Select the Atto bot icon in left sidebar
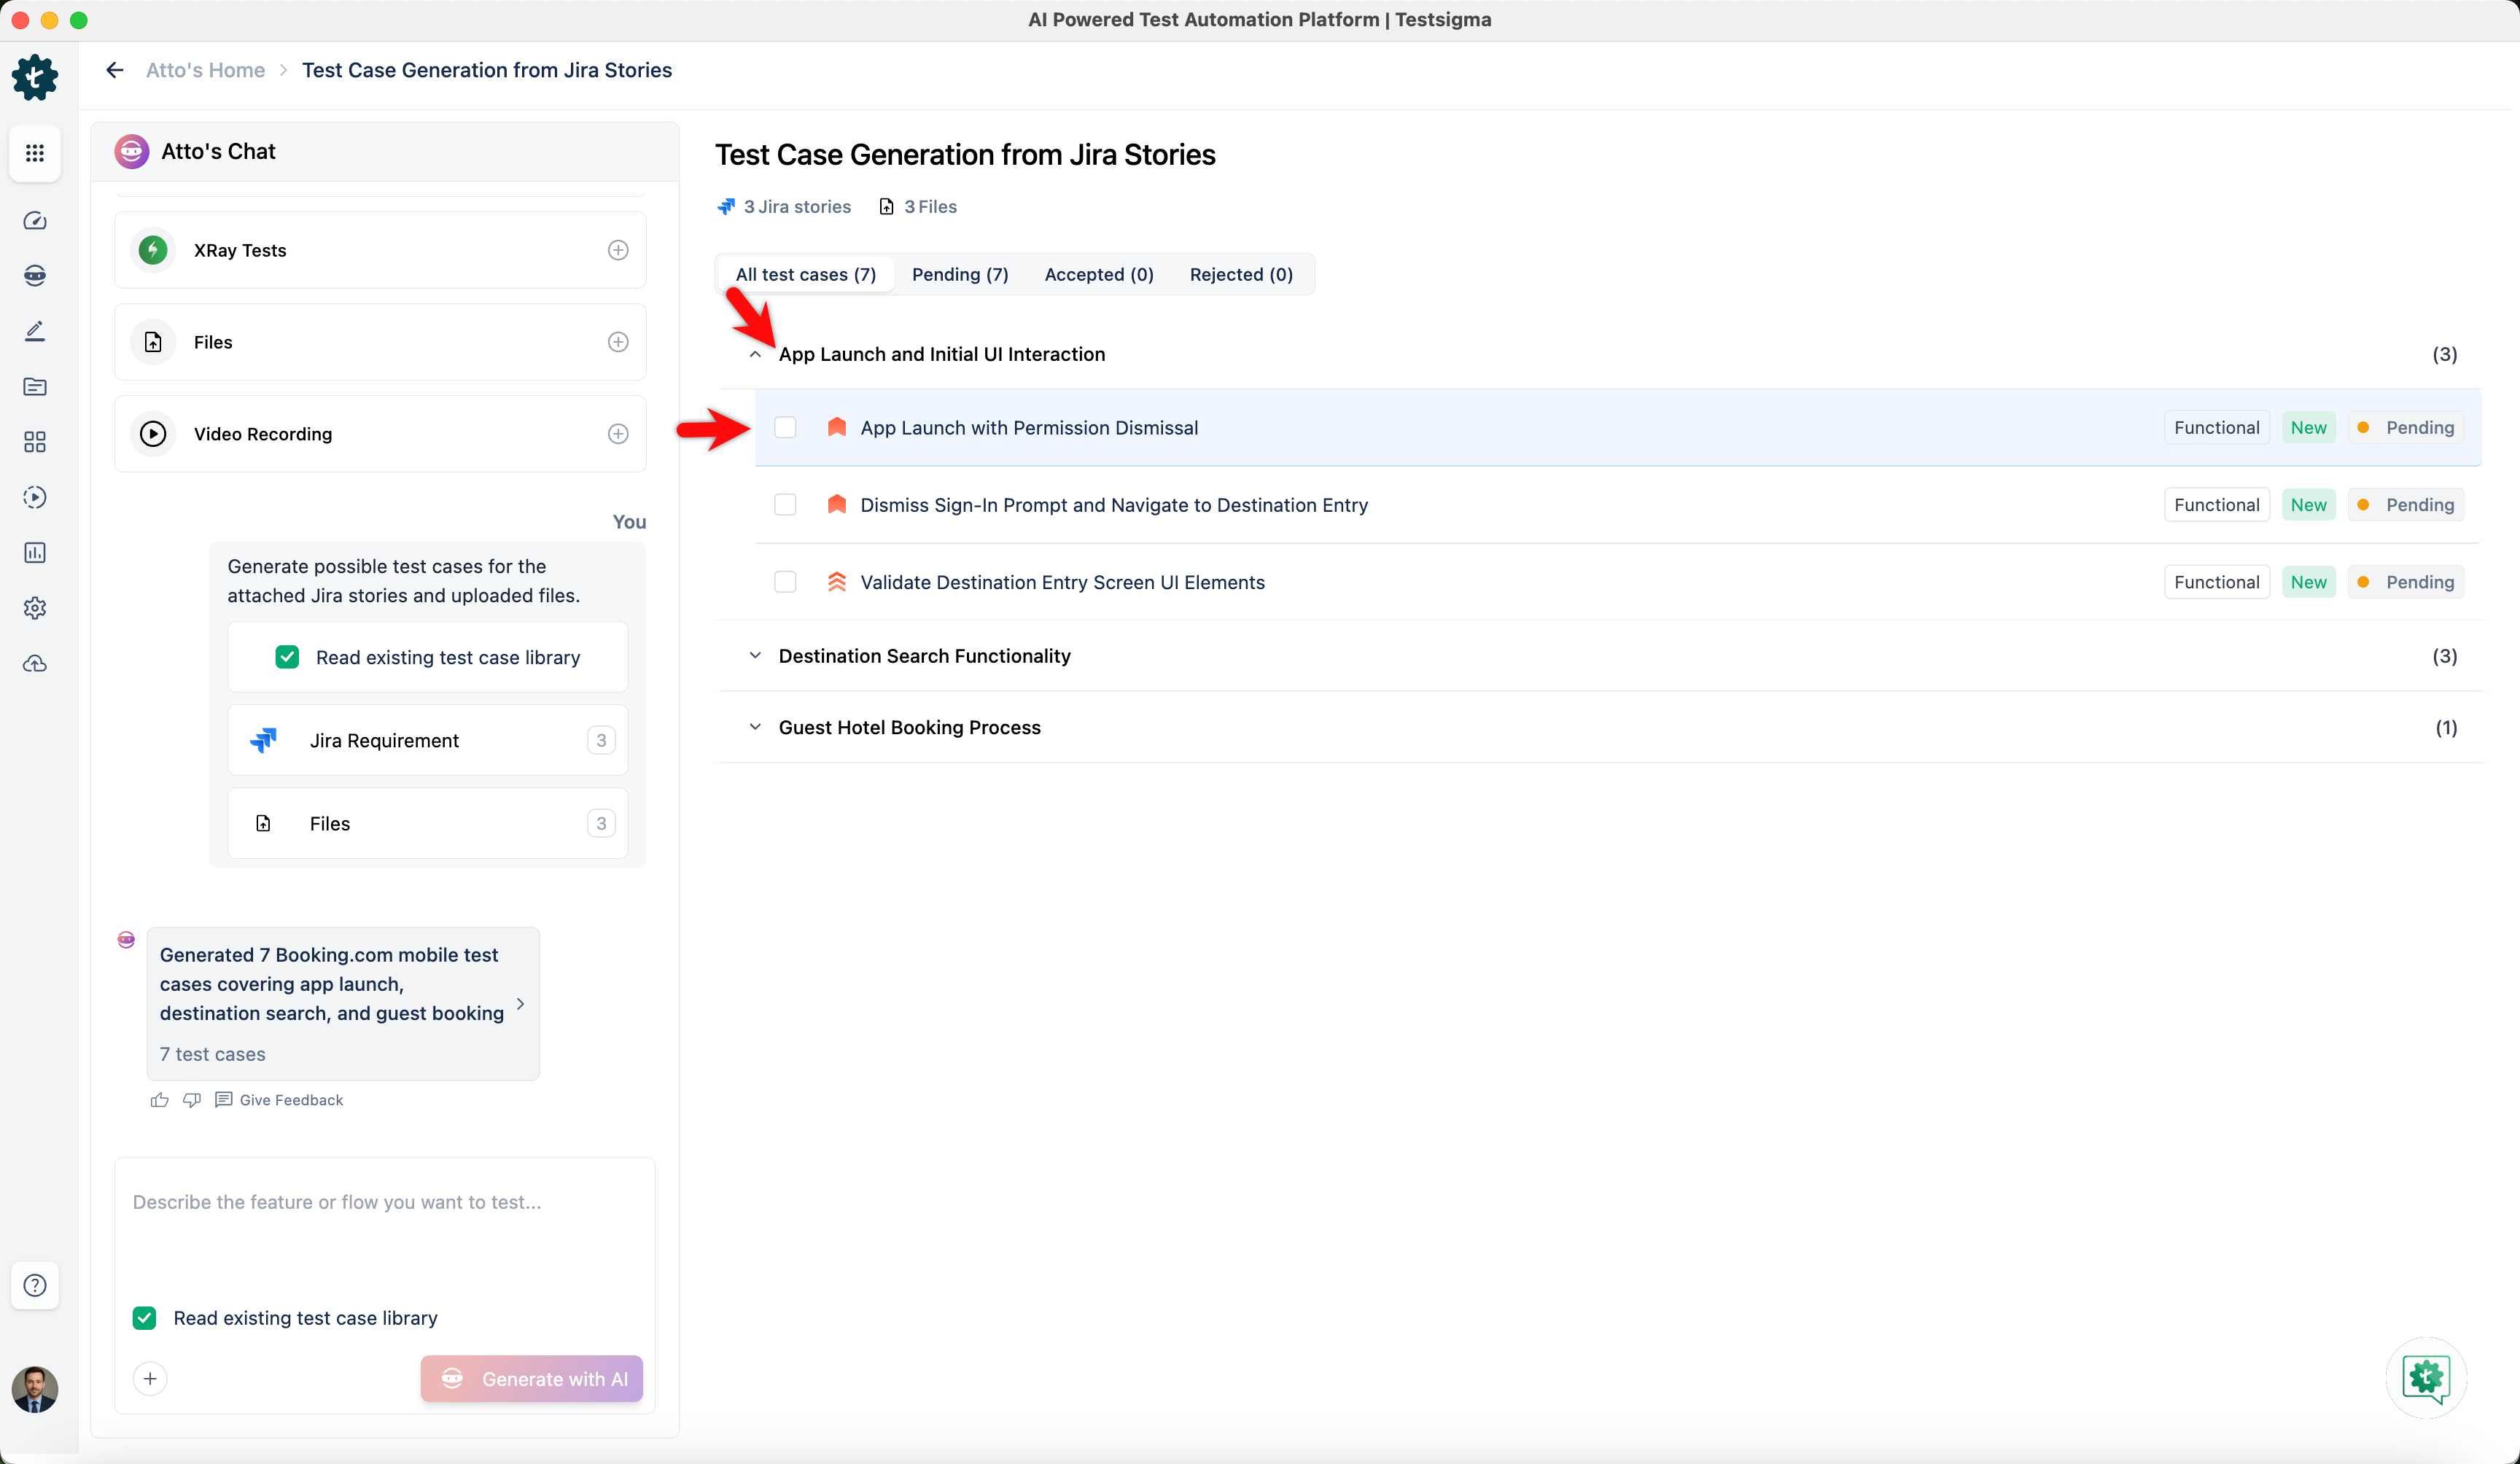The height and width of the screenshot is (1464, 2520). 35,276
